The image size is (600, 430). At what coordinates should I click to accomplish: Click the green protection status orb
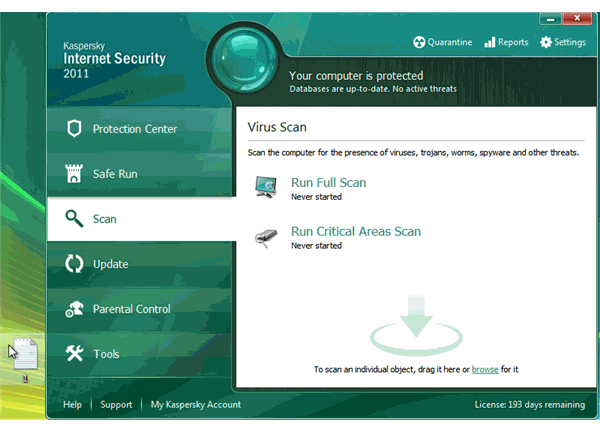point(244,60)
